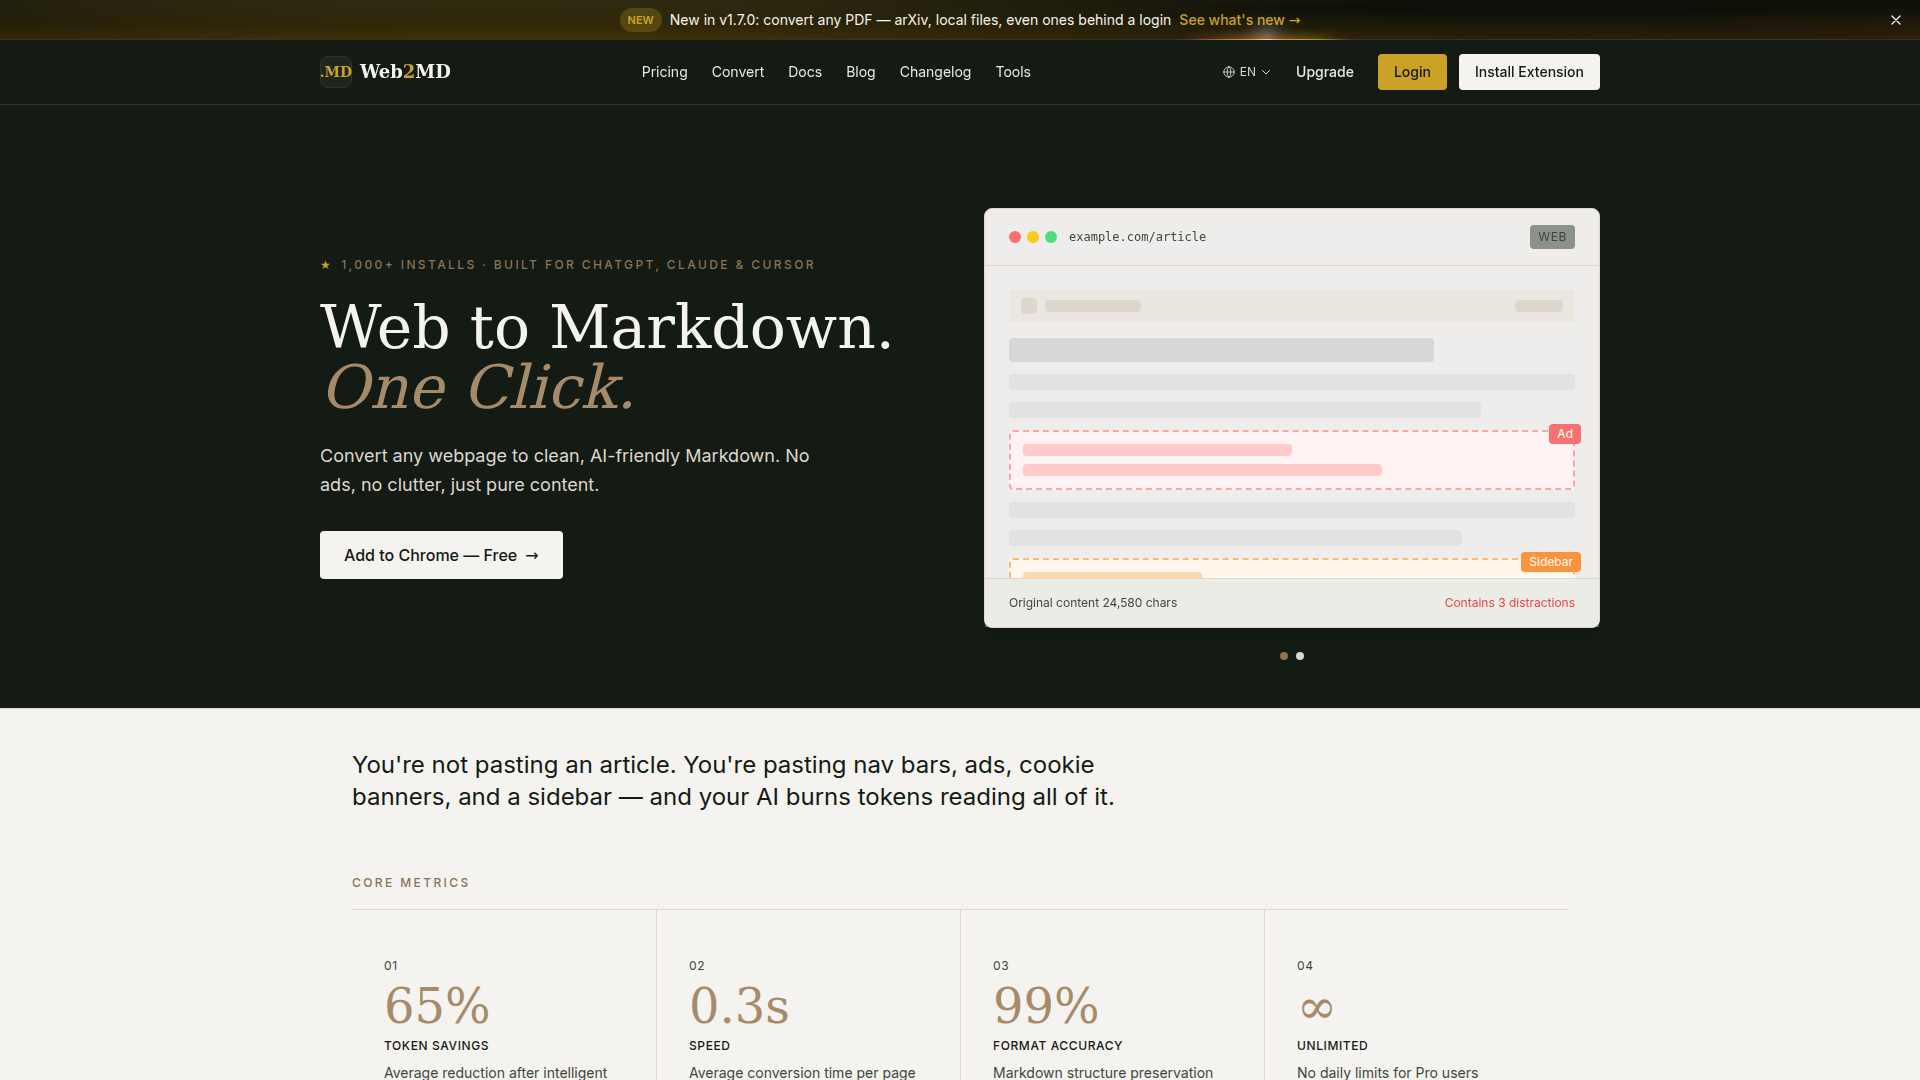
Task: Visit the Blog nav item
Action: [x=861, y=72]
